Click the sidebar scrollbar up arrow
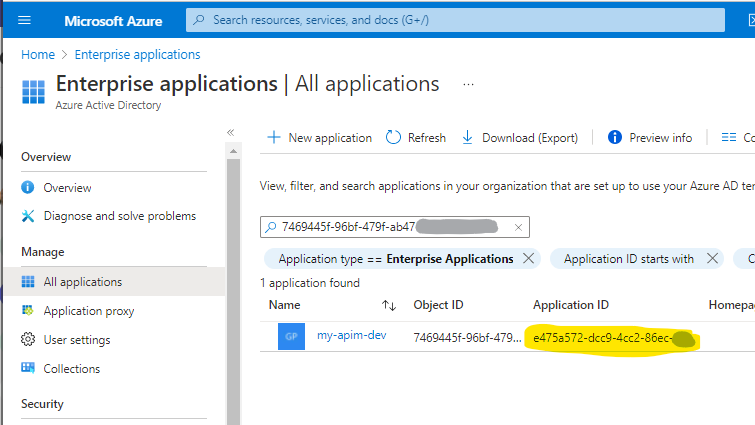 (x=234, y=151)
